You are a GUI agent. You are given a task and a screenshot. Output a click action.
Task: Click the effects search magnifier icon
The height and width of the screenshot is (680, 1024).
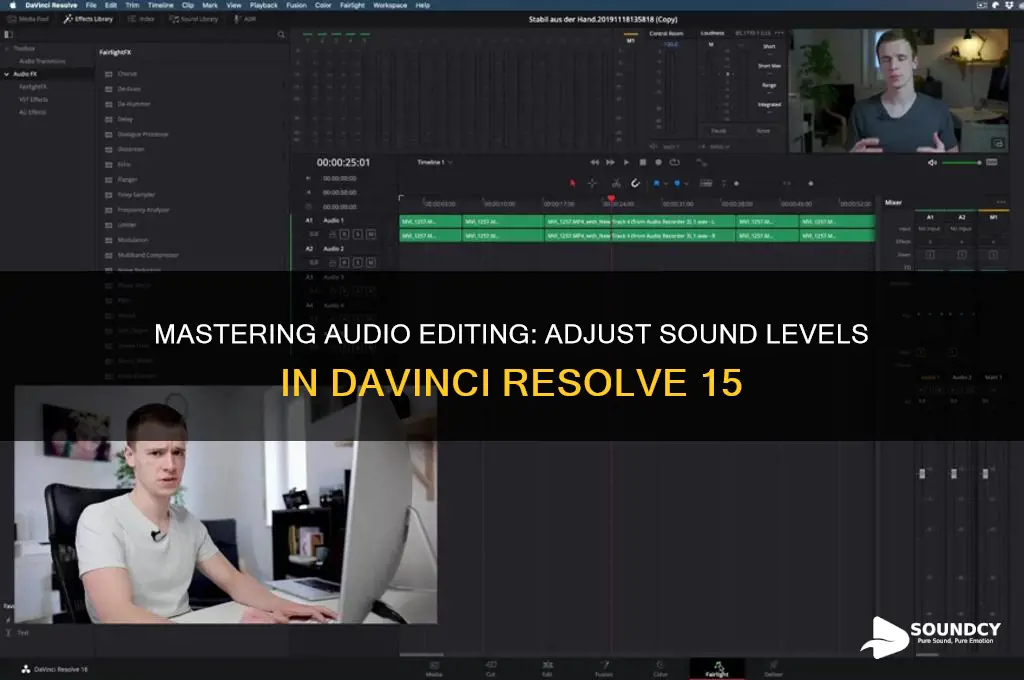tap(281, 35)
